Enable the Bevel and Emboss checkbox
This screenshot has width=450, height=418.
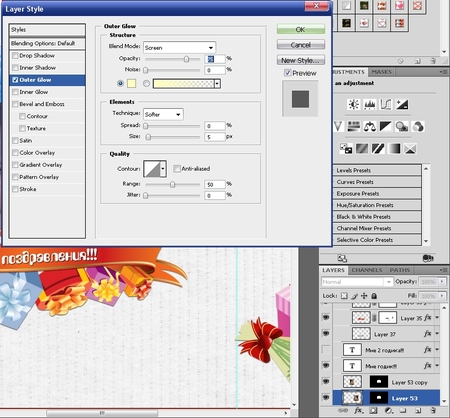15,104
